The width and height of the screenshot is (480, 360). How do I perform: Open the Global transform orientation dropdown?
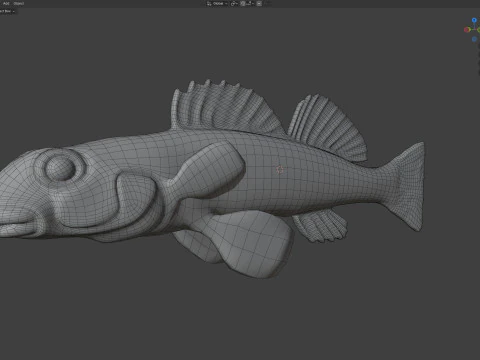pos(217,3)
